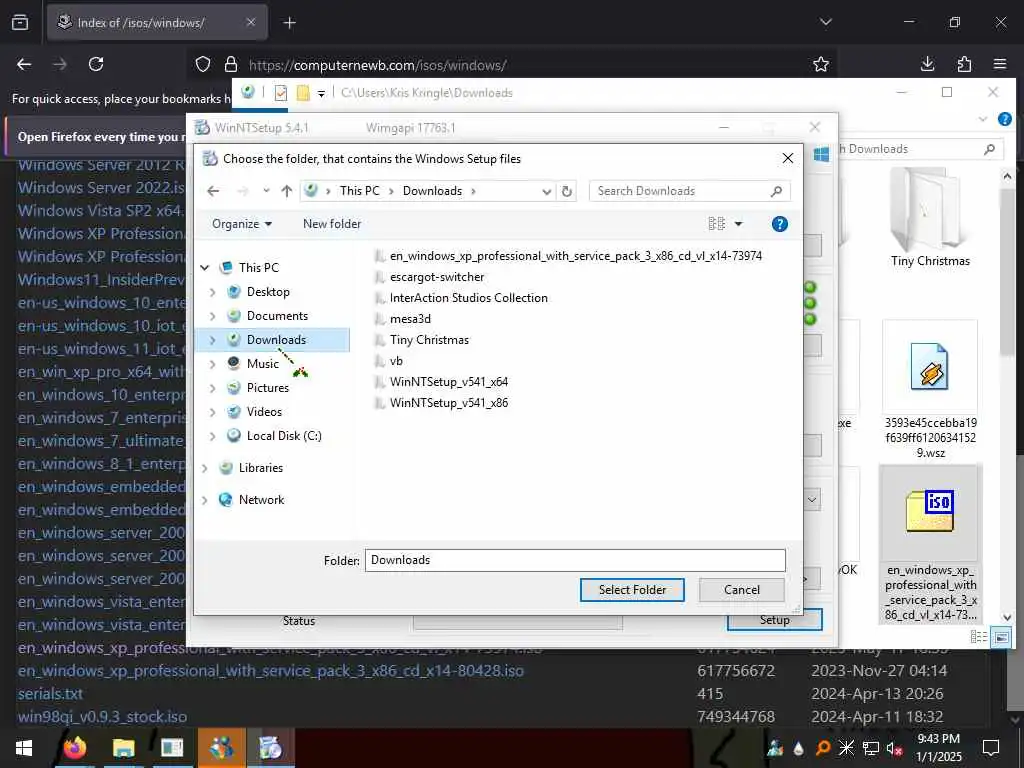Collapse the This PC tree node
The image size is (1024, 768).
pos(204,268)
